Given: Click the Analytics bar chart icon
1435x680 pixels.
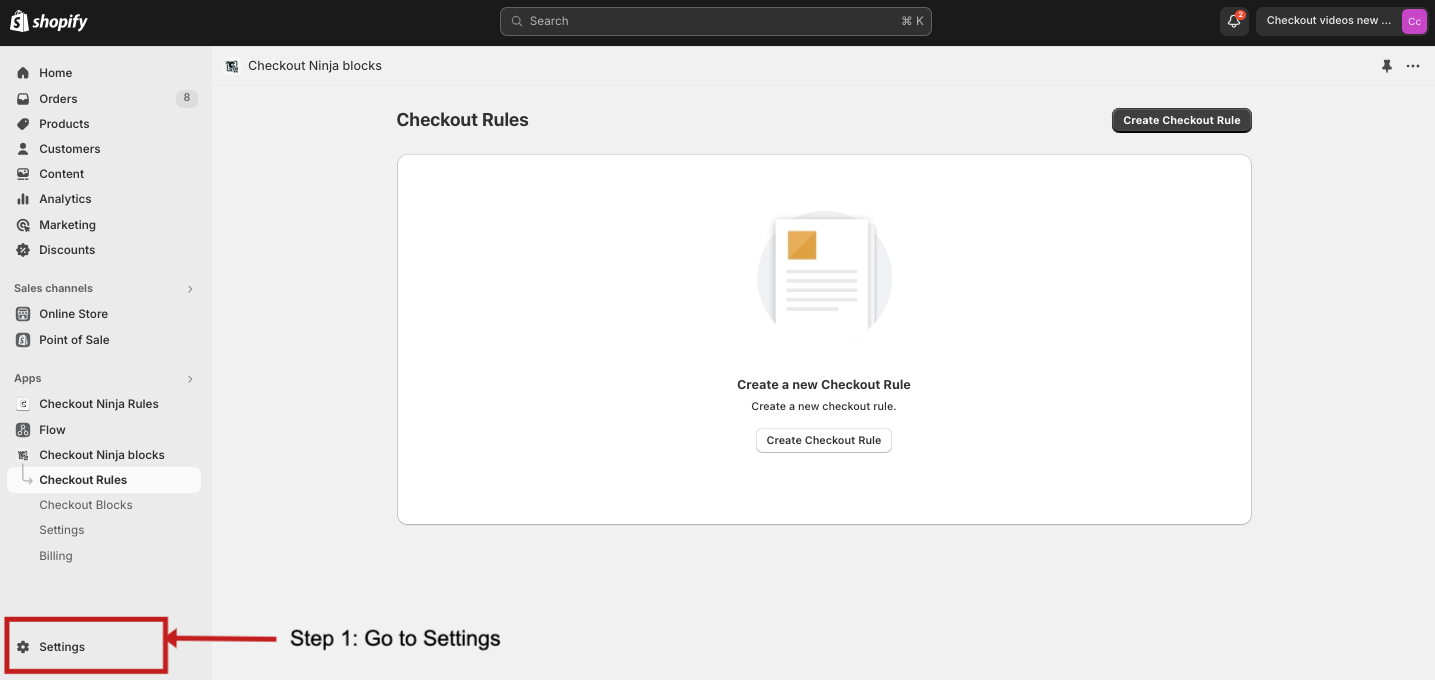Looking at the screenshot, I should coord(23,199).
